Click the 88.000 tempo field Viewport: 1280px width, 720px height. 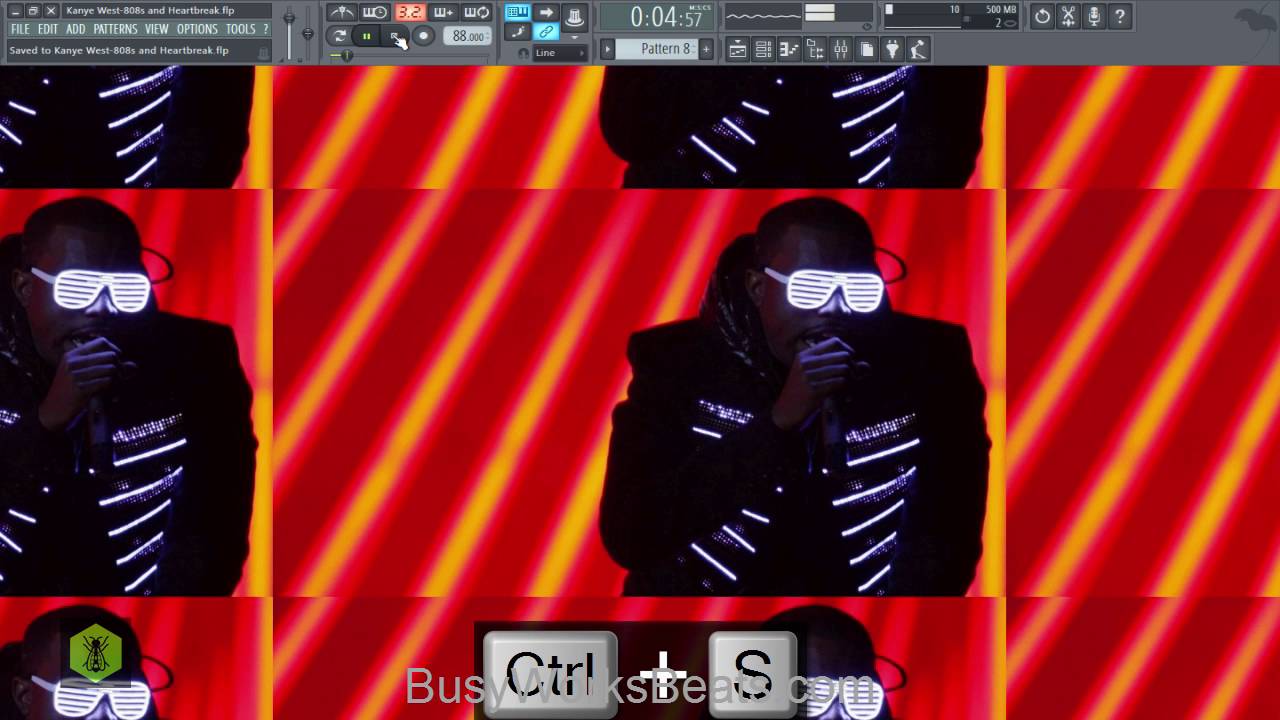click(x=468, y=36)
